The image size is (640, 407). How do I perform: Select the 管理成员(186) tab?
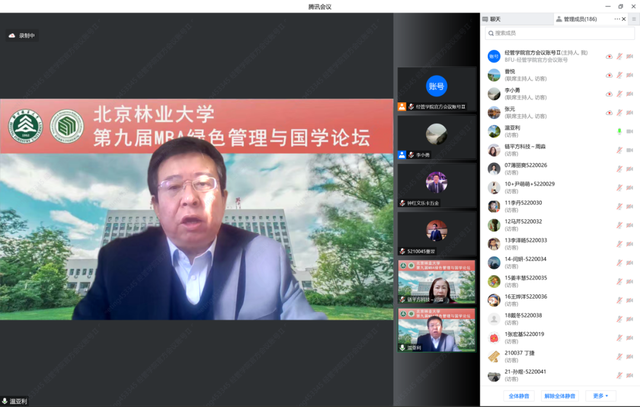tap(577, 19)
